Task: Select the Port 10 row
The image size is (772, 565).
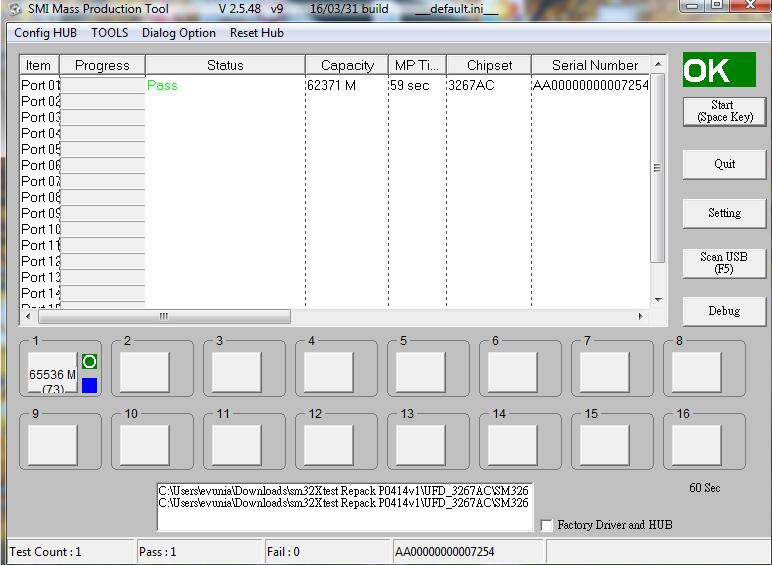Action: [x=335, y=229]
